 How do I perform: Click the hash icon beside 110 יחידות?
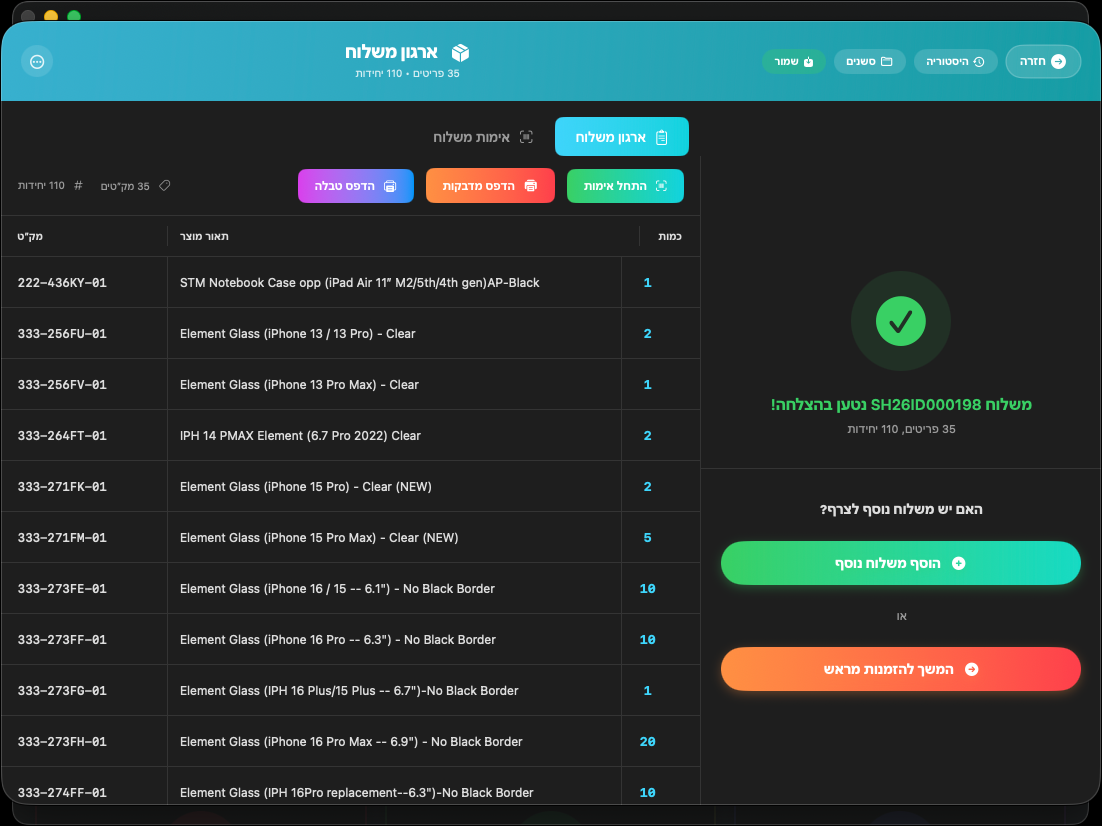78,185
